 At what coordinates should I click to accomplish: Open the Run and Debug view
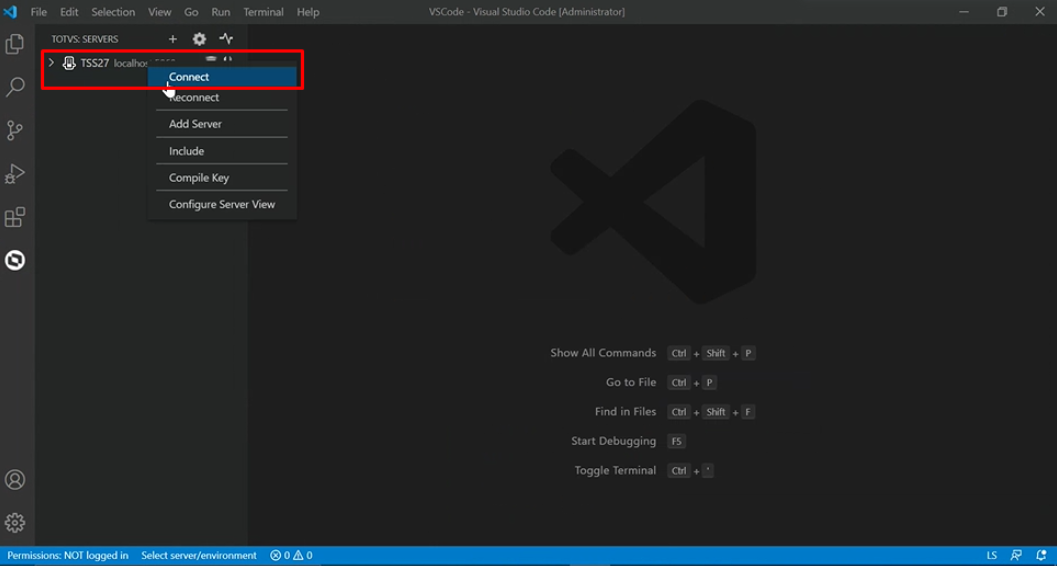tap(15, 174)
